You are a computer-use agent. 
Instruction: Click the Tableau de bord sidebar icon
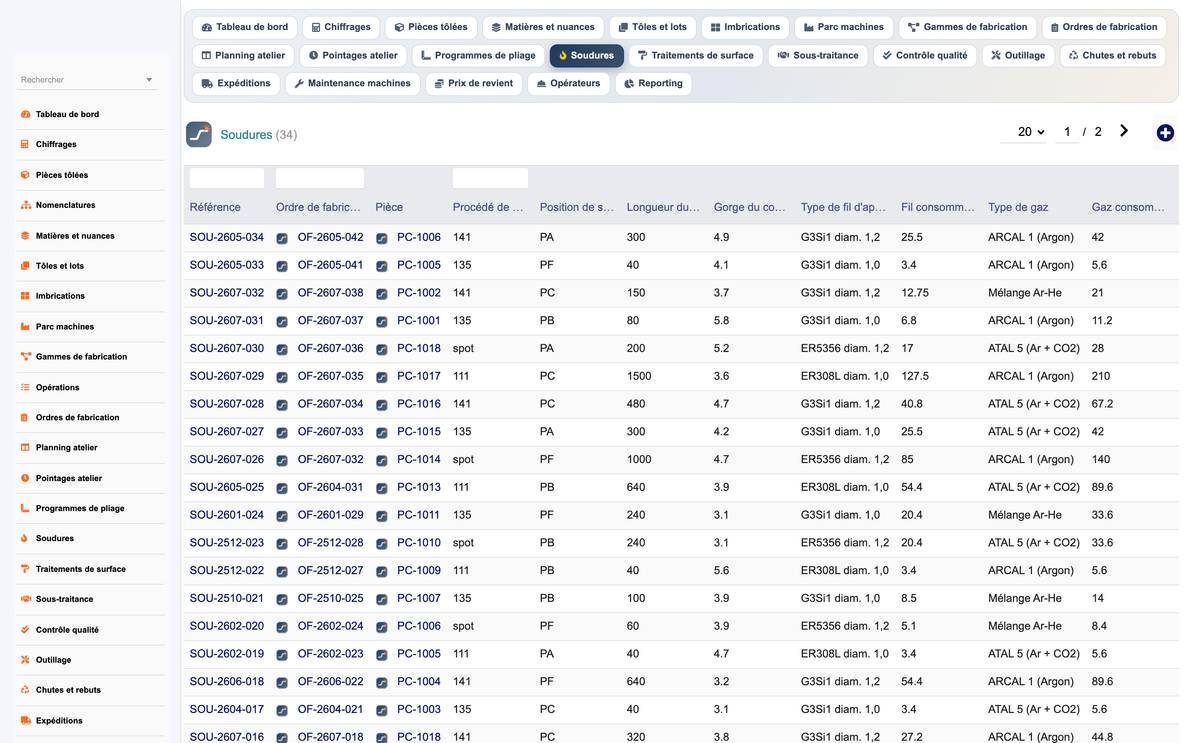(25, 114)
